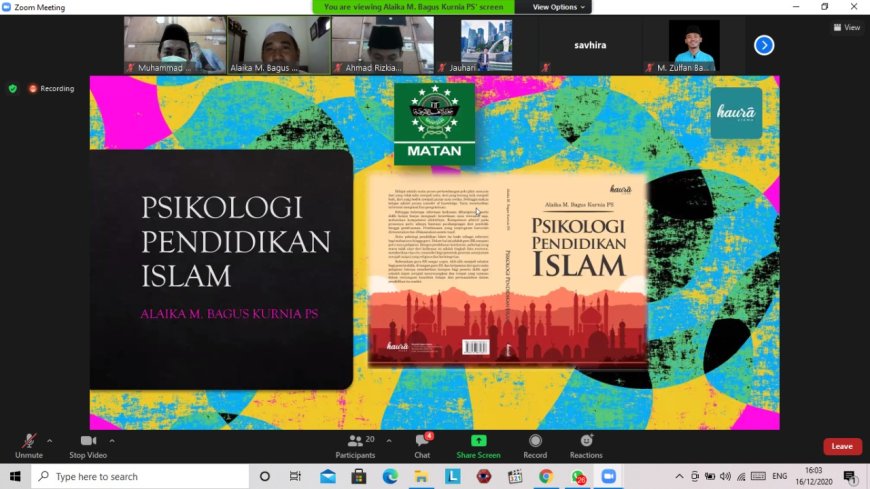Select Ahmad Rizkia video thumbnail
Viewport: 870px width, 489px height.
383,45
